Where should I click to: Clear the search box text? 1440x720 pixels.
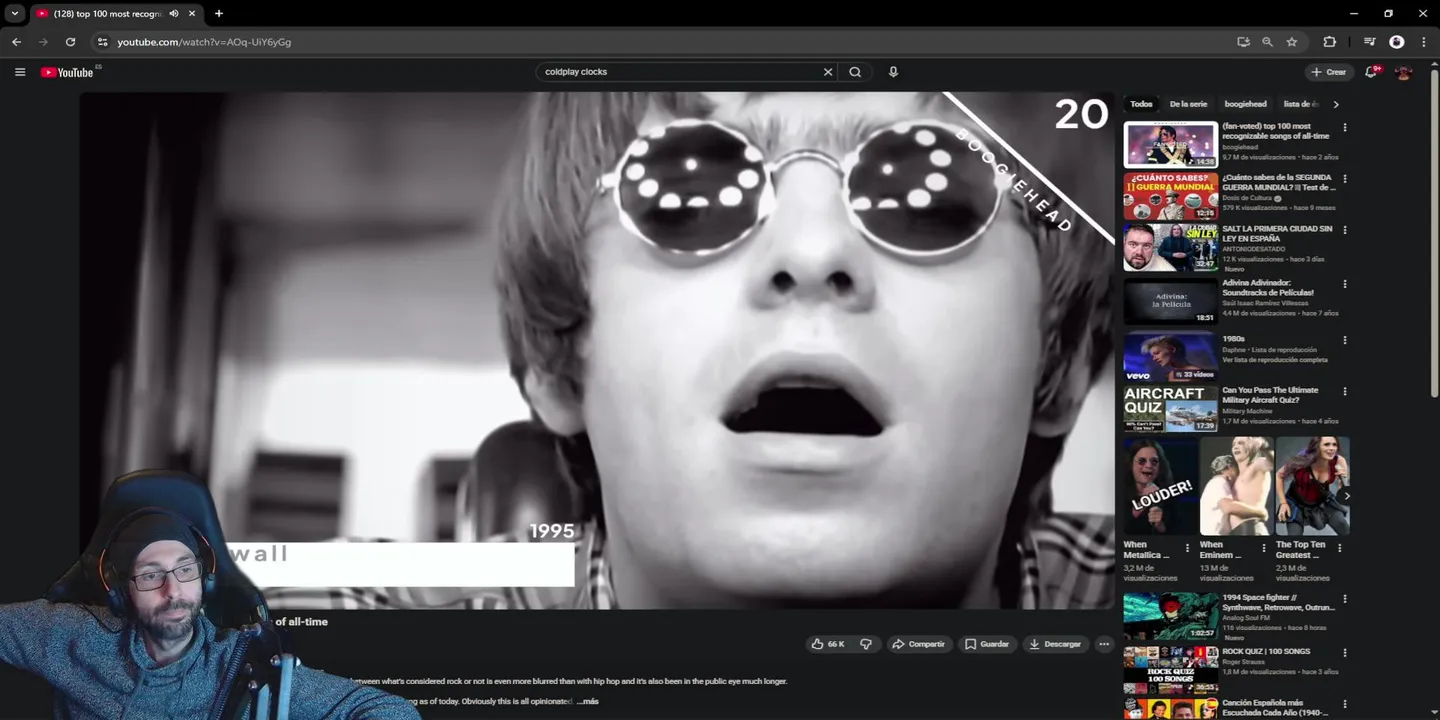[x=827, y=72]
